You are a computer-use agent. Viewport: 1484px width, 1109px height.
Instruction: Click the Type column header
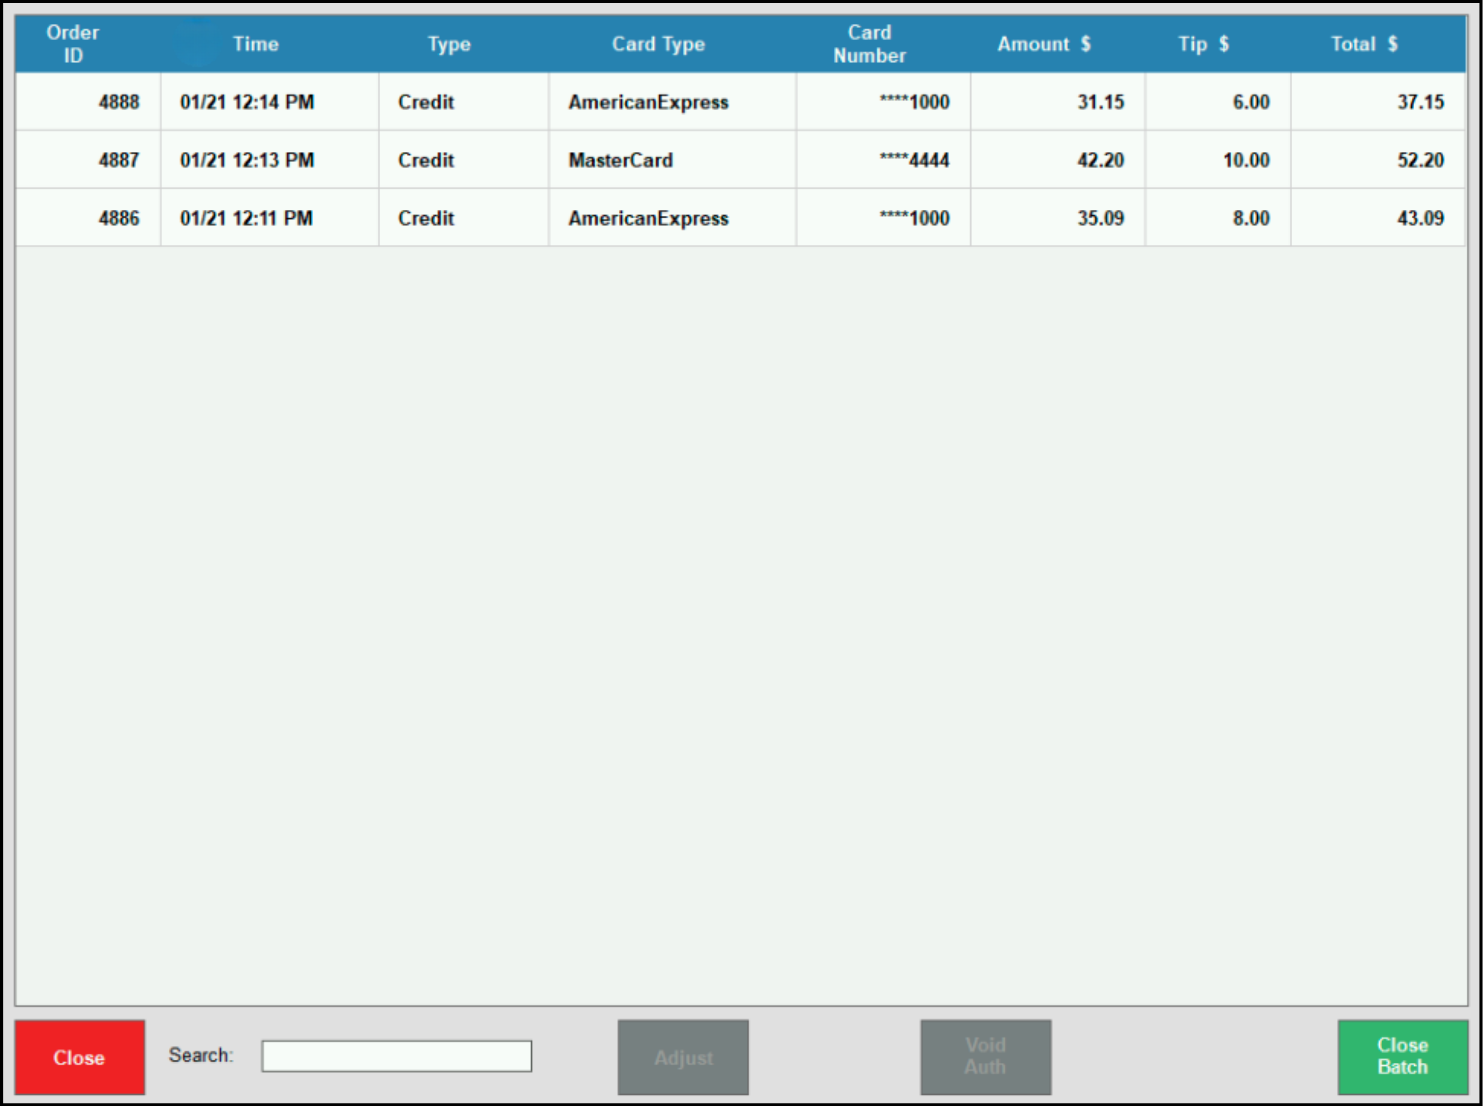point(448,43)
